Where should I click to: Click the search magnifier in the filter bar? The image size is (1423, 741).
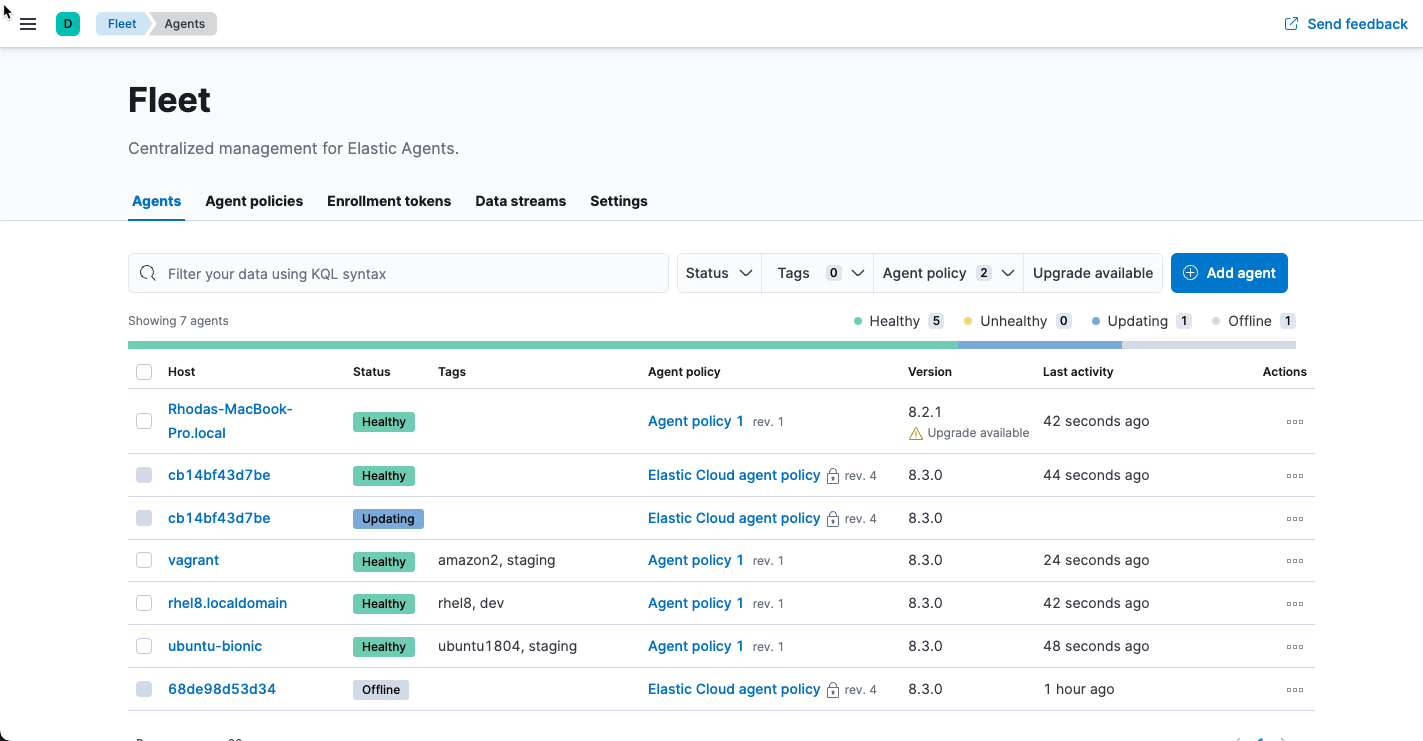click(x=148, y=273)
